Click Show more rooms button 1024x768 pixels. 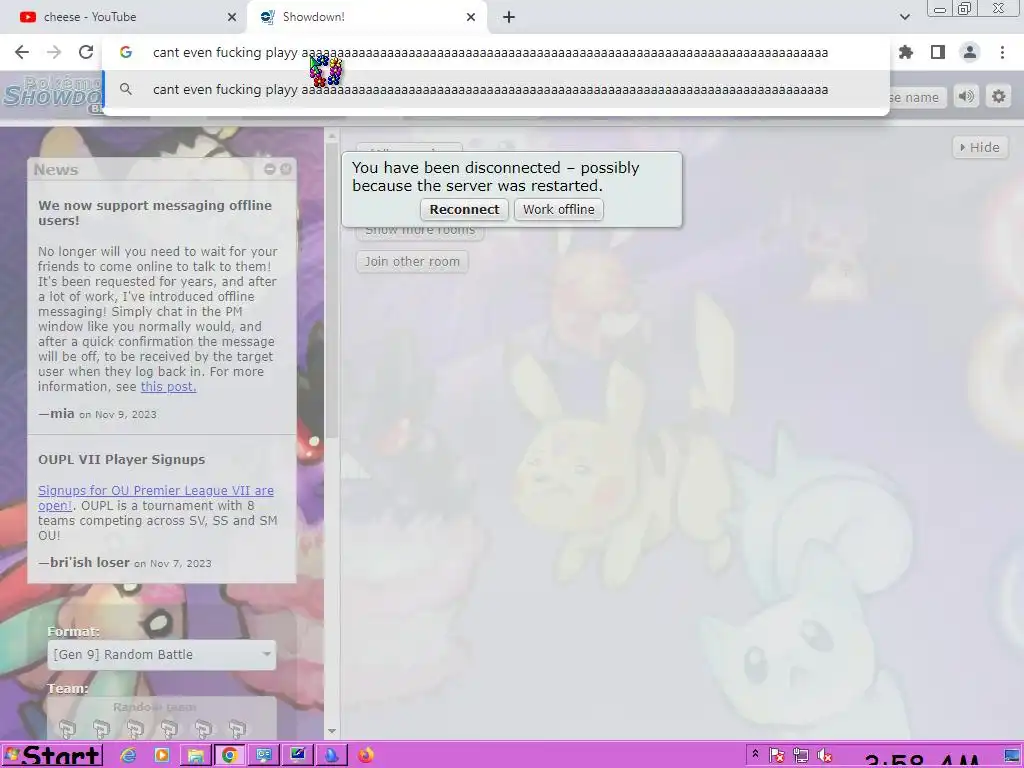point(420,231)
